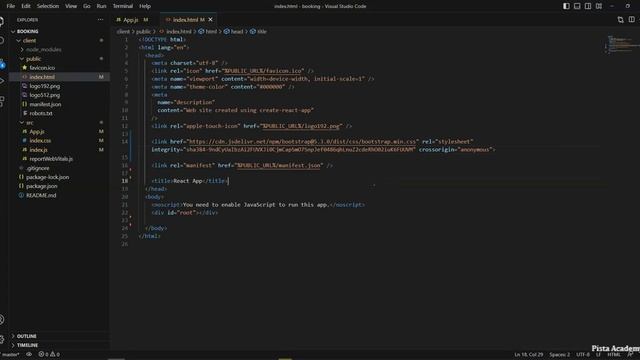This screenshot has height=360, width=640.
Task: Open the Customize Layout icon
Action: coord(599,6)
